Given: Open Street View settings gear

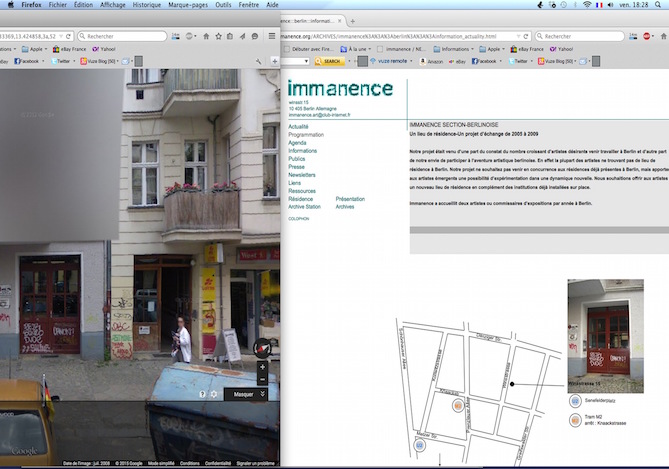Looking at the screenshot, I should 214,394.
